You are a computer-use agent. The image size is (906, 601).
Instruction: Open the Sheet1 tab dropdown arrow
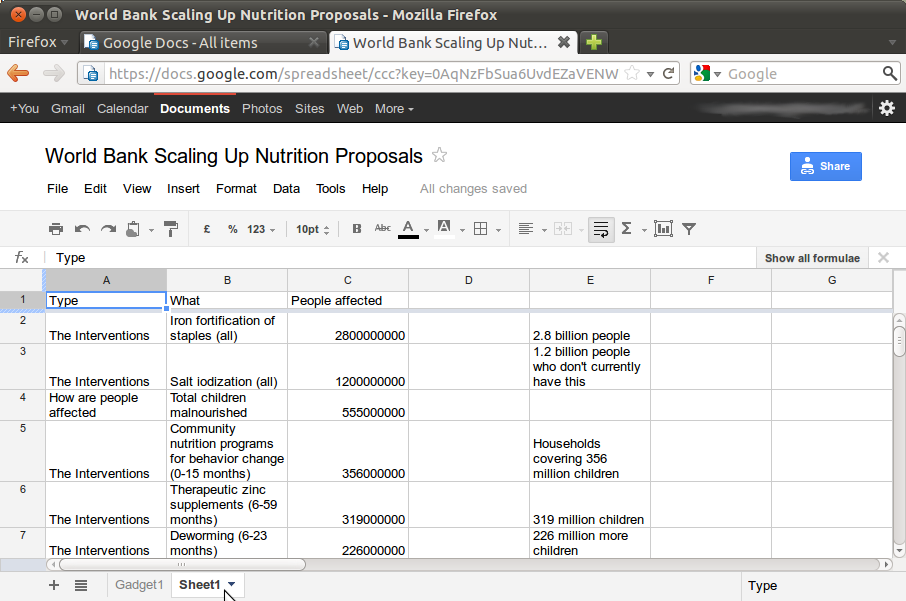click(232, 584)
